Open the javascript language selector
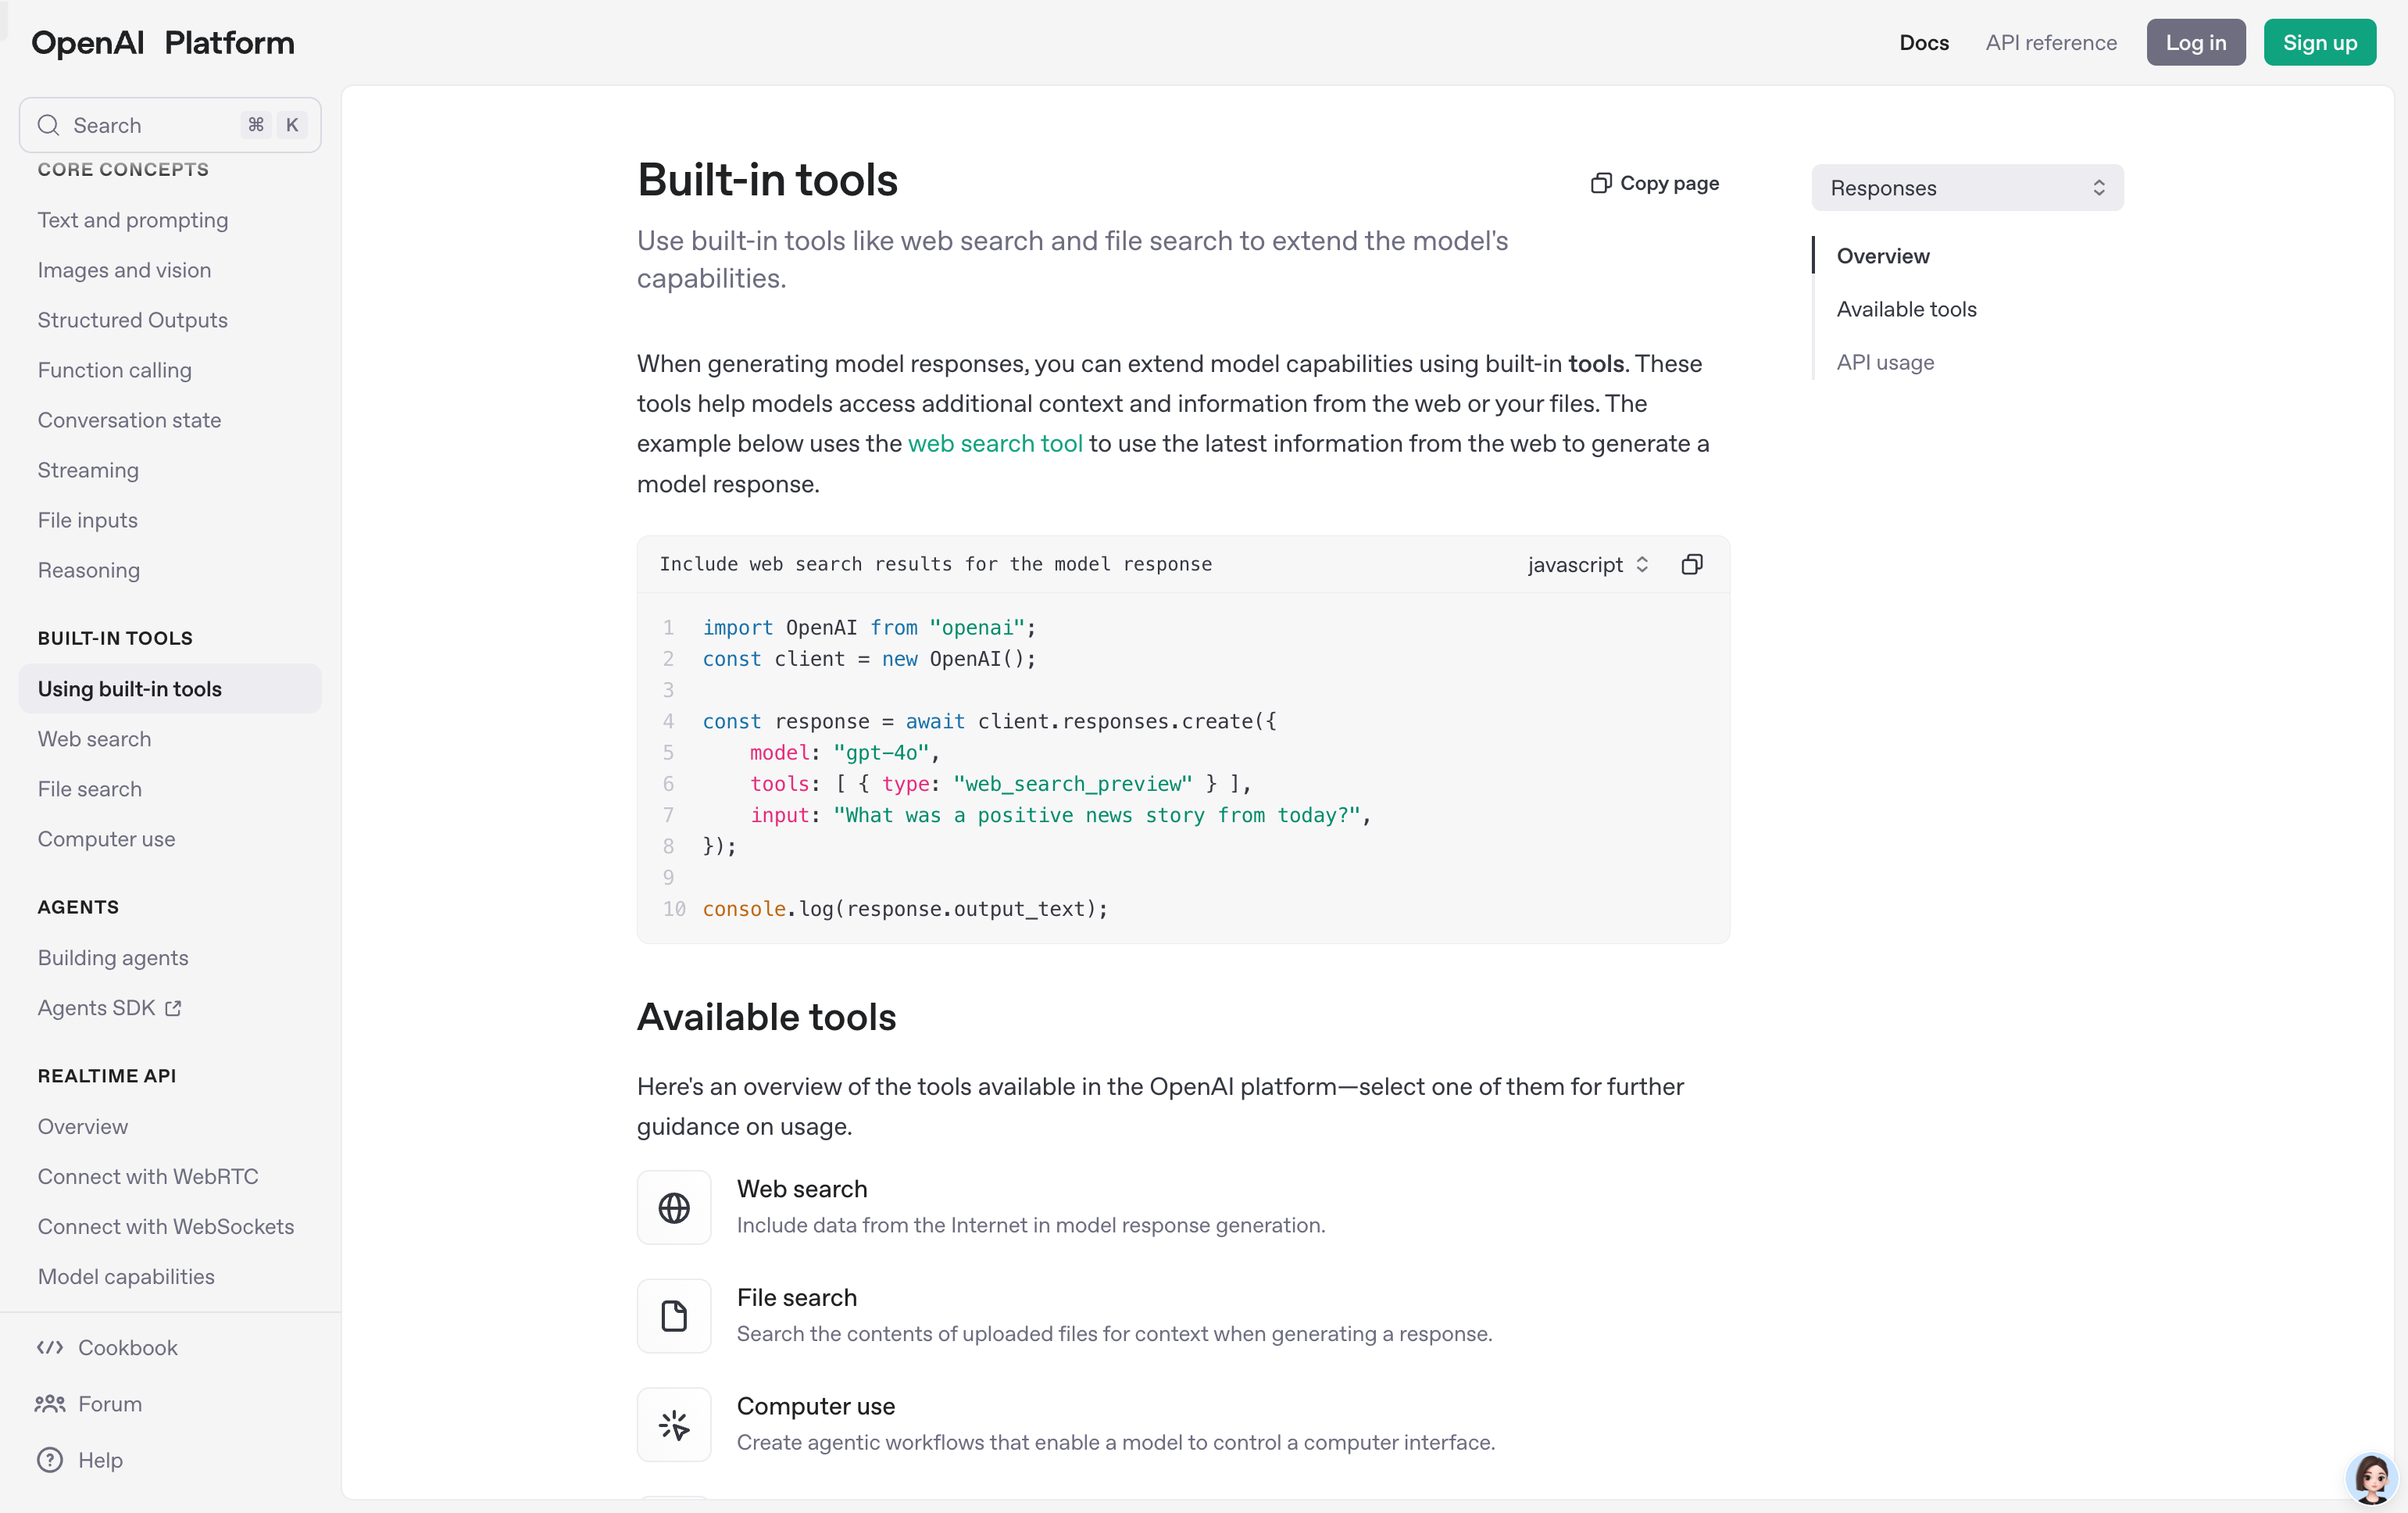 1588,564
